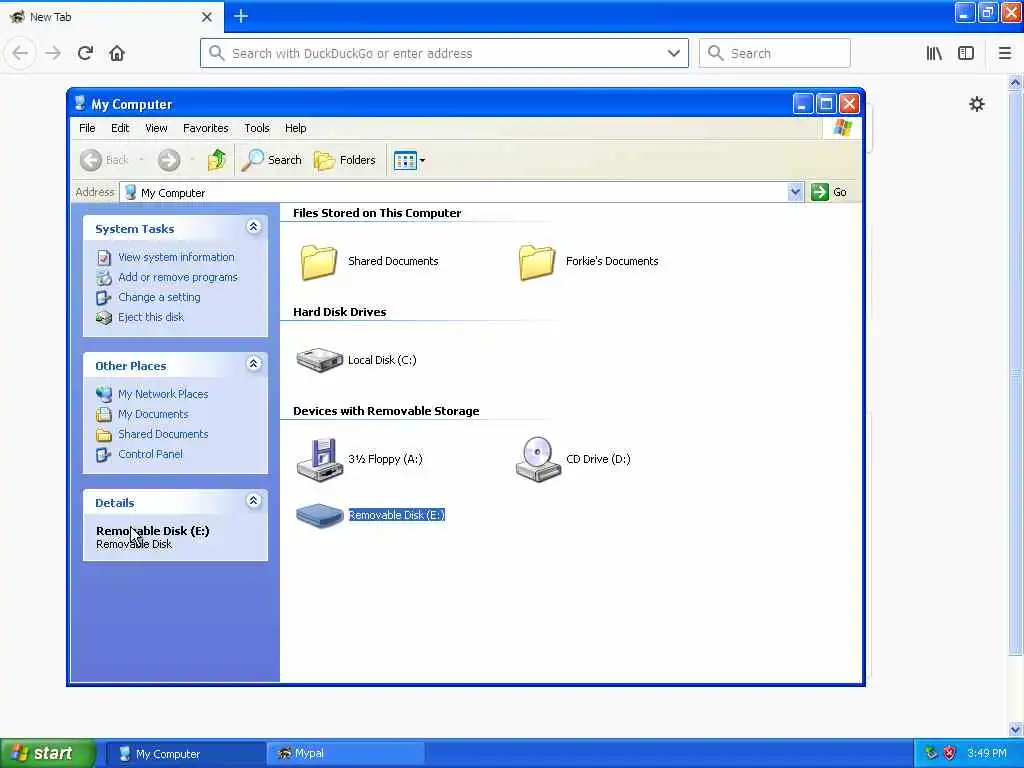Click scrollbar down arrow in browser
The image size is (1024, 768).
coord(1015,729)
